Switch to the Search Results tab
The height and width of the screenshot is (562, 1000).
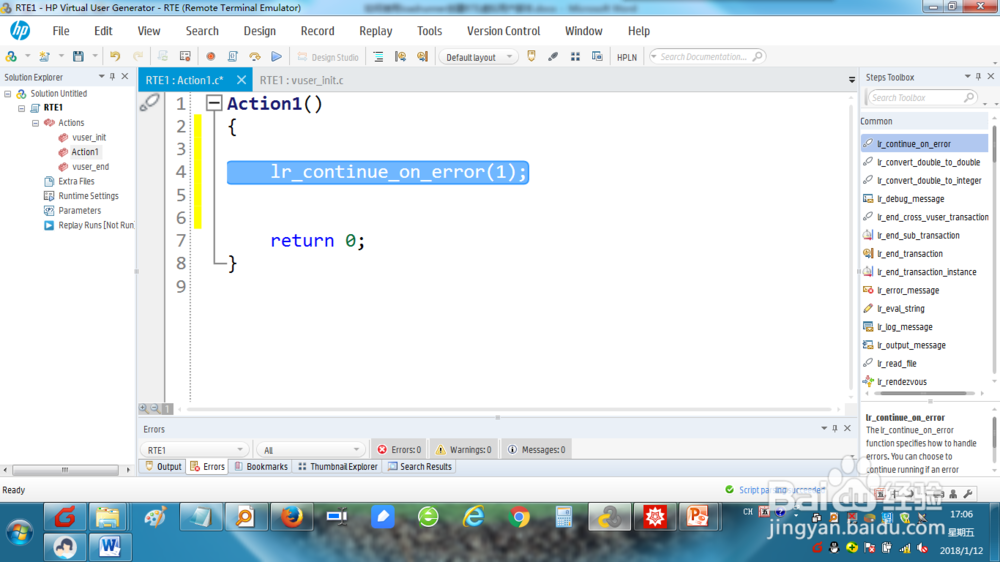coord(420,467)
